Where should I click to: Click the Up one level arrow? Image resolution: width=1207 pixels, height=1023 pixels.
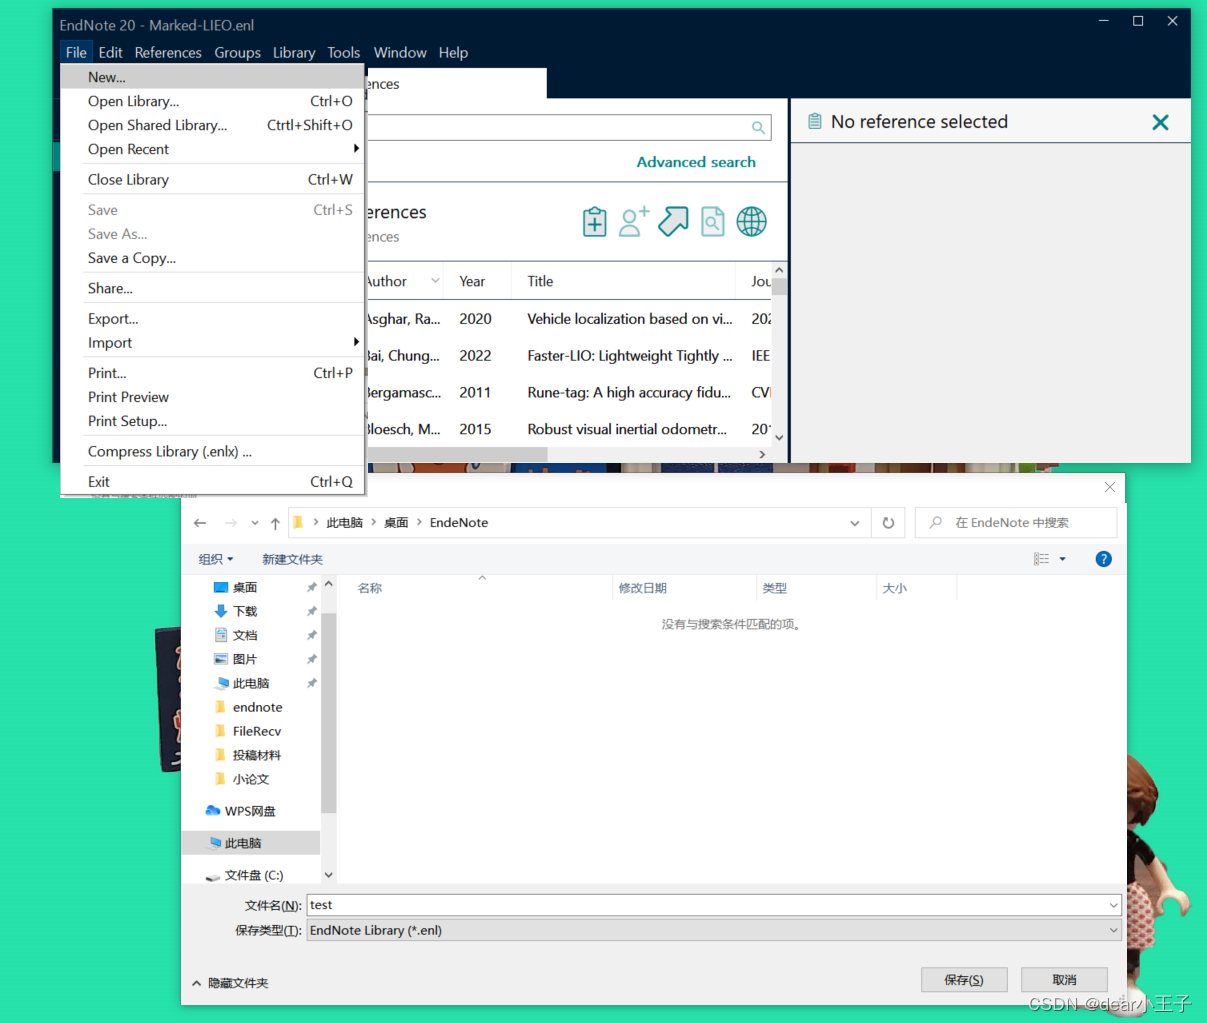click(275, 523)
